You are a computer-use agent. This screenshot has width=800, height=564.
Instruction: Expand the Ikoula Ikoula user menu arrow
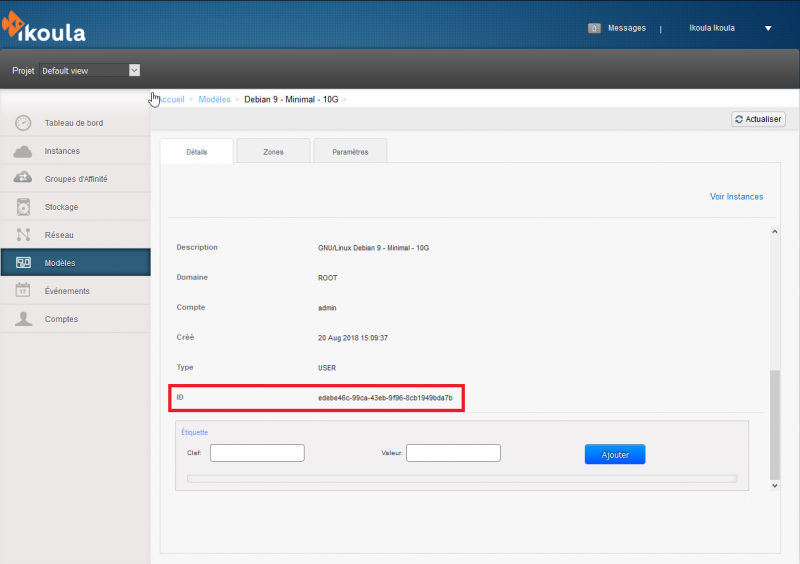click(768, 29)
